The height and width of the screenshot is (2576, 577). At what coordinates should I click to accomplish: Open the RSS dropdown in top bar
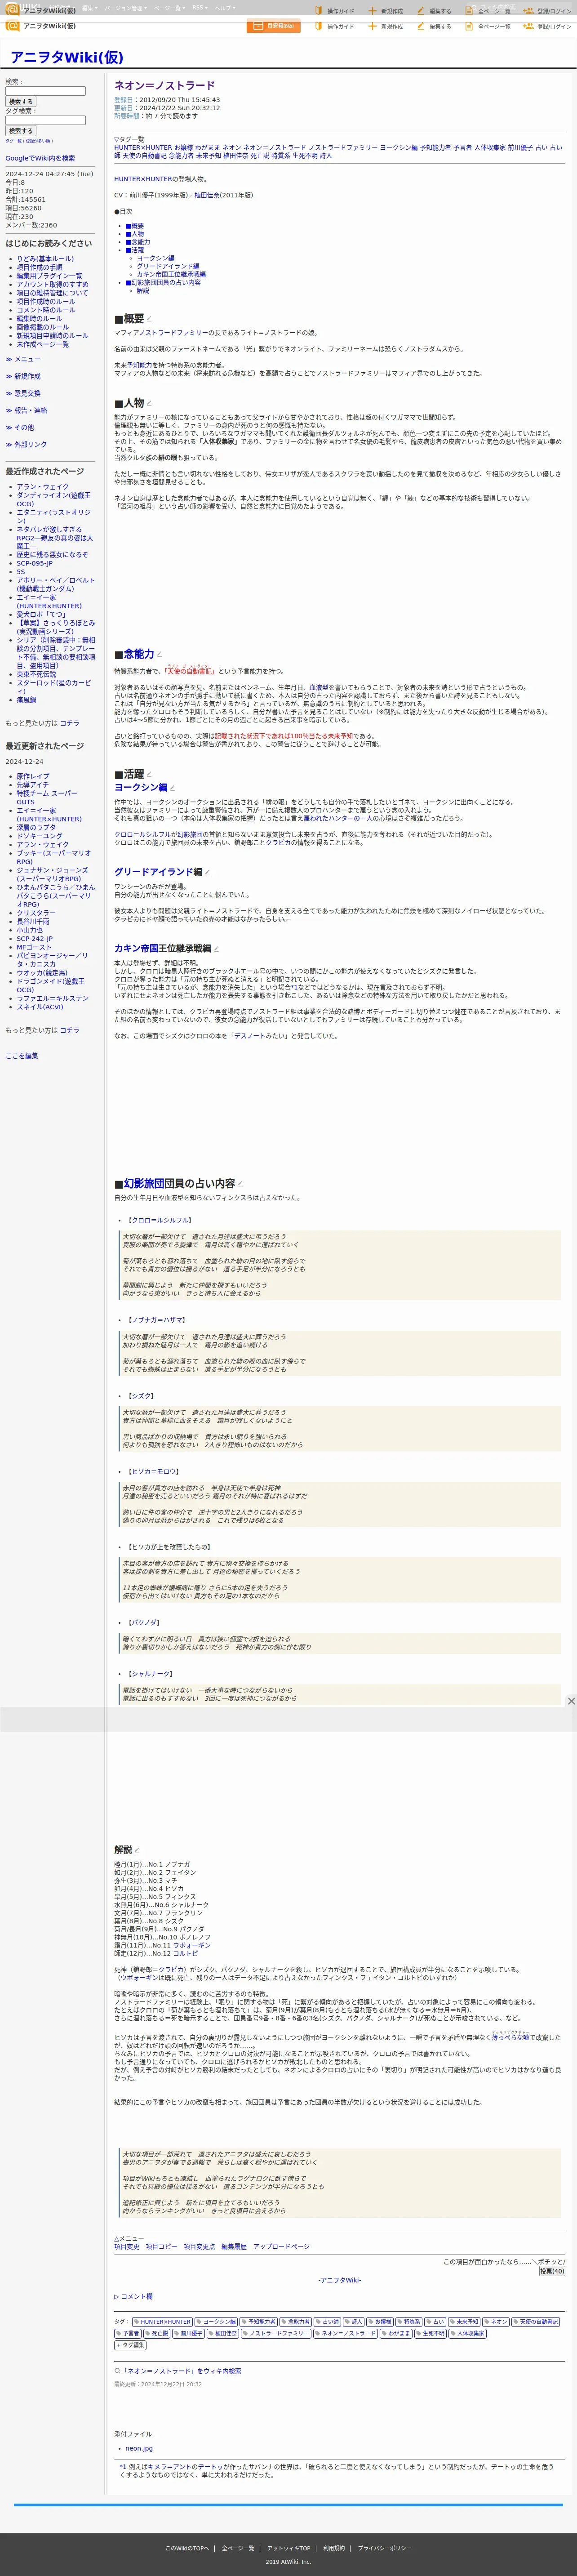tap(200, 8)
